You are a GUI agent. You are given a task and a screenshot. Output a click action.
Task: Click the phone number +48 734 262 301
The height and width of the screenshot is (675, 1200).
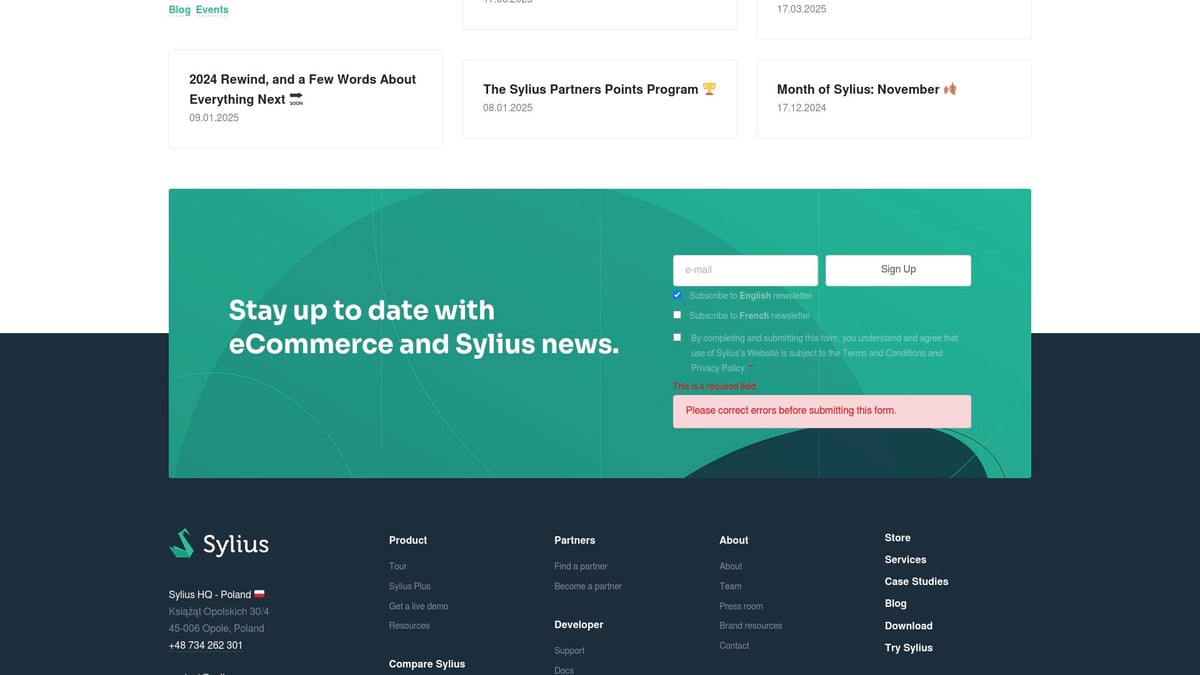point(206,646)
